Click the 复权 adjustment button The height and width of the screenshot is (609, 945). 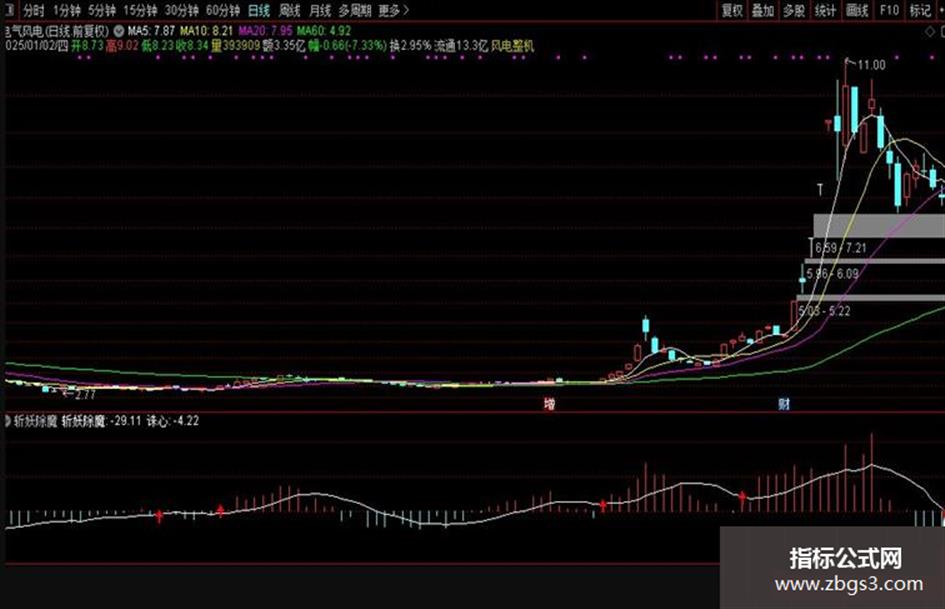[732, 10]
